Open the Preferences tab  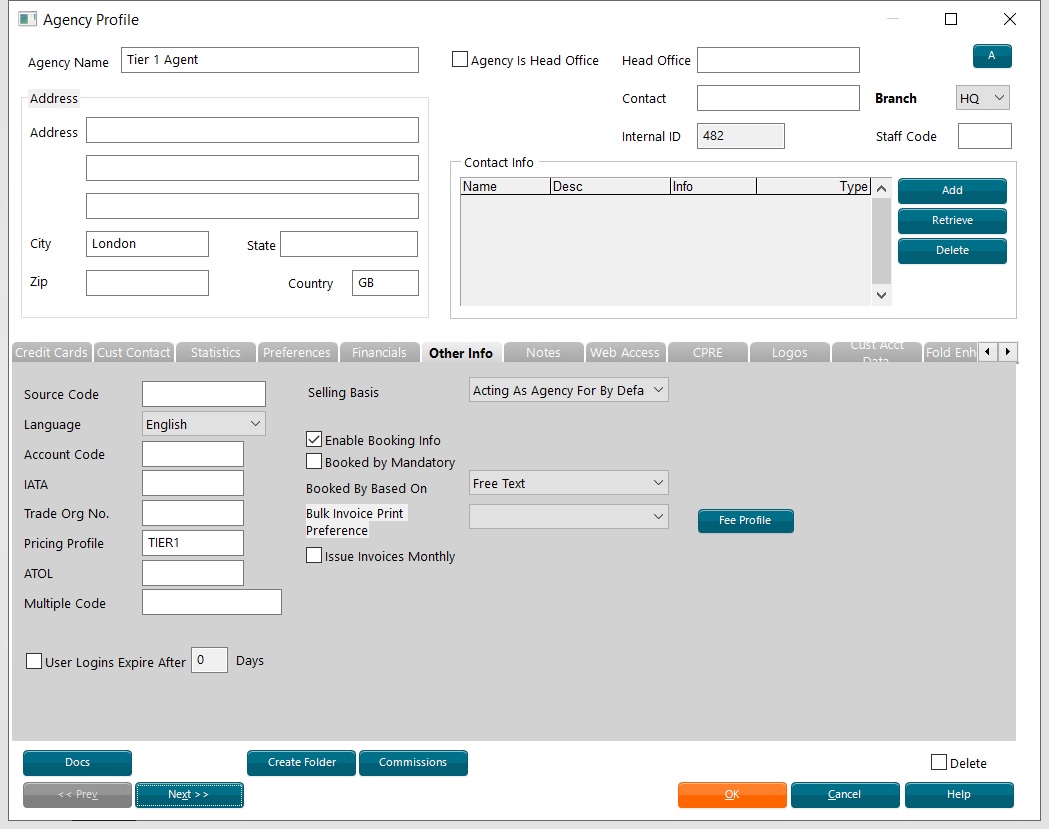point(297,352)
